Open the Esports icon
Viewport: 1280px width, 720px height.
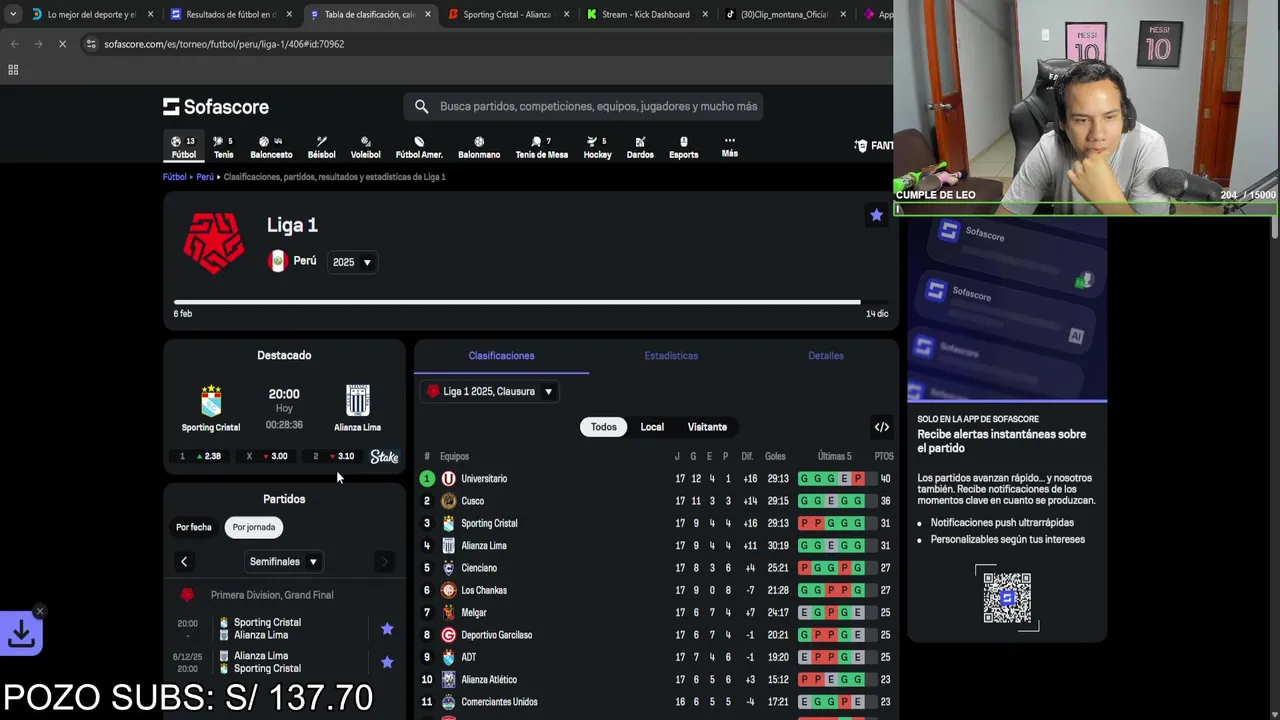click(683, 147)
